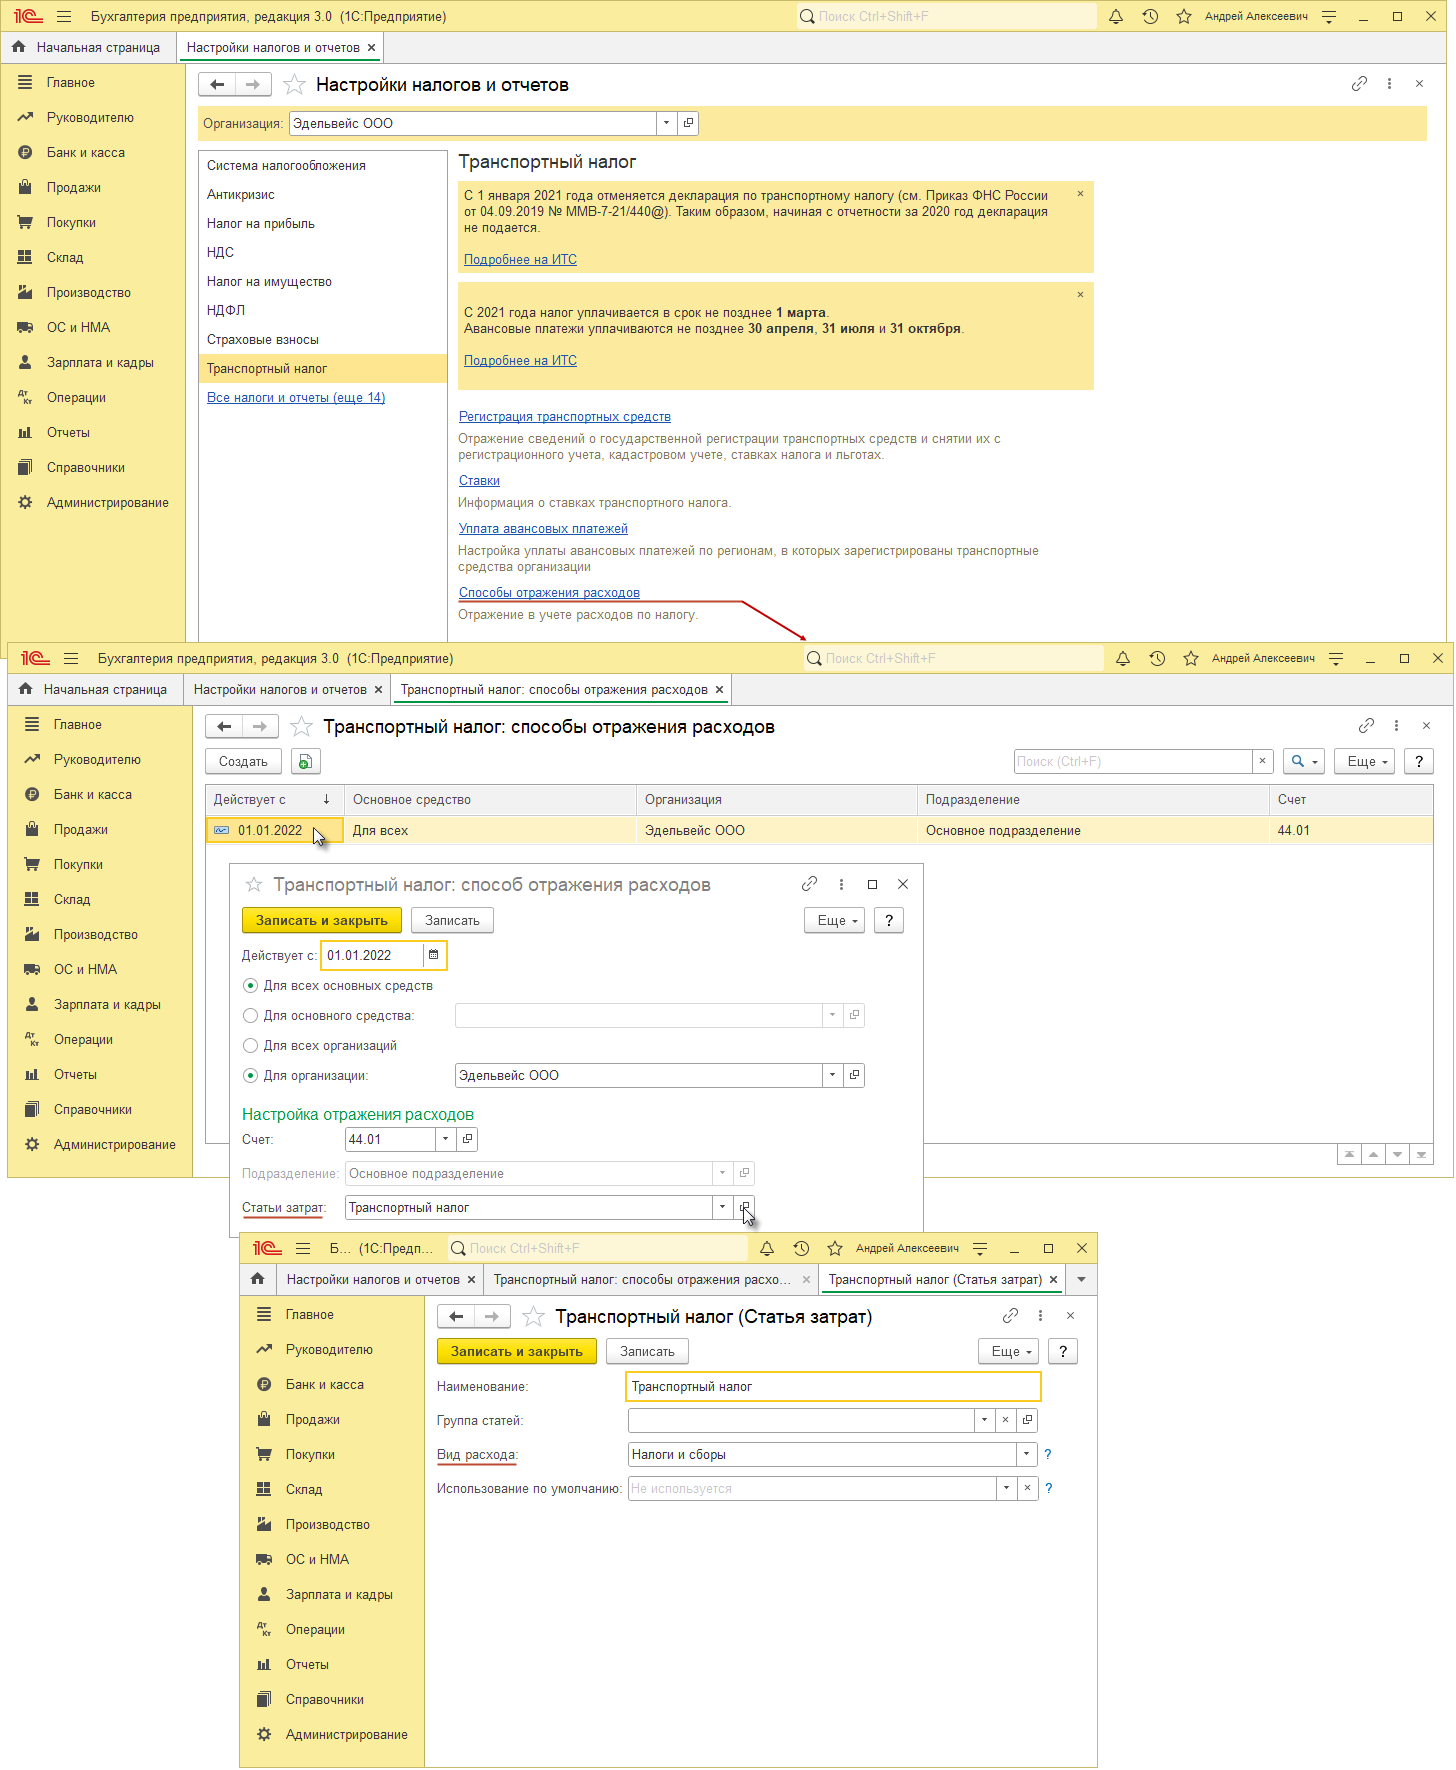Expand Организация dropdown Эдельвейс ООО
Viewport: 1456px width, 1770px height.
666,123
